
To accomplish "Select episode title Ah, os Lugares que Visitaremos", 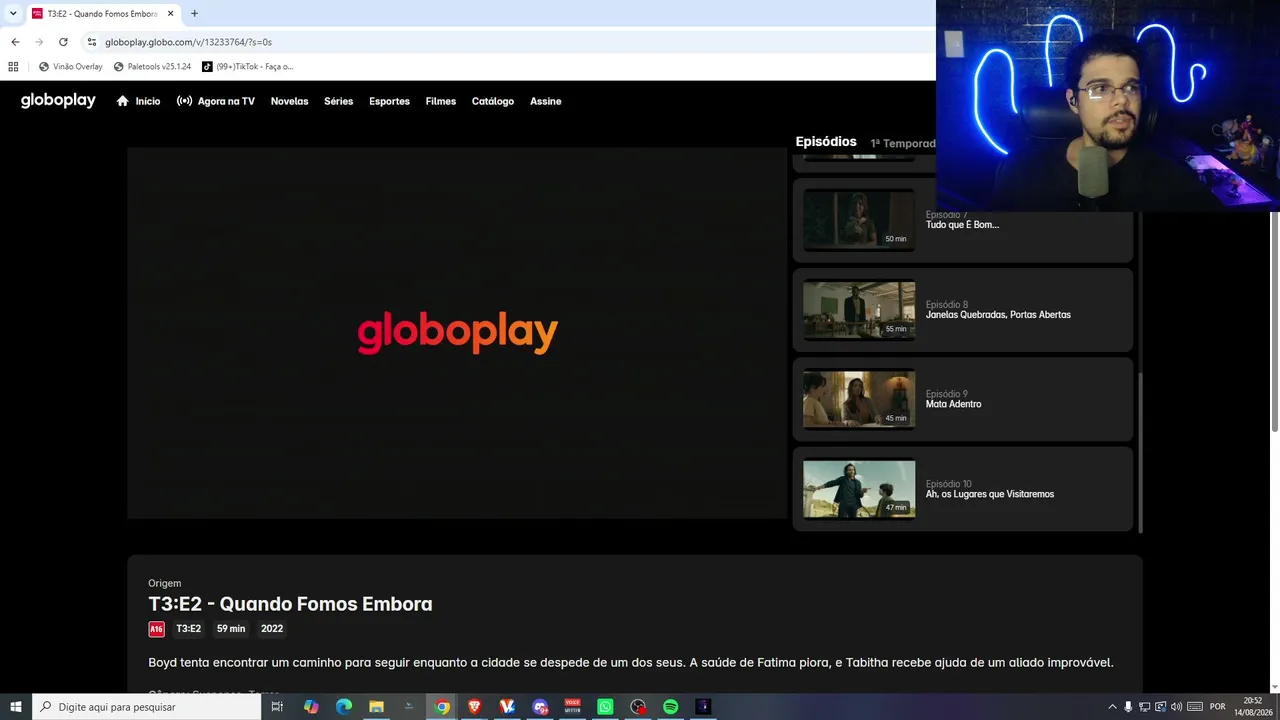I will point(990,494).
